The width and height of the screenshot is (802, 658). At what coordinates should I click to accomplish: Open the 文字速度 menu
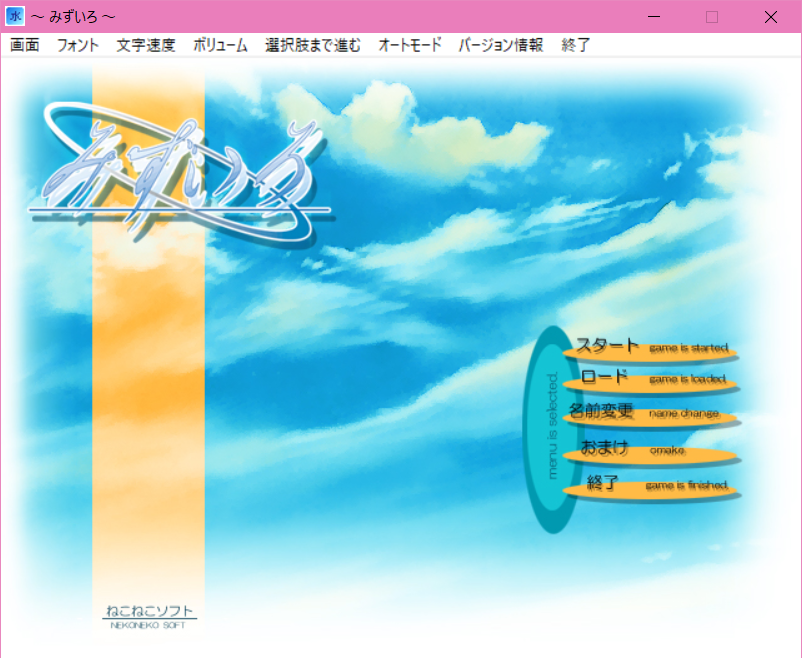click(146, 46)
